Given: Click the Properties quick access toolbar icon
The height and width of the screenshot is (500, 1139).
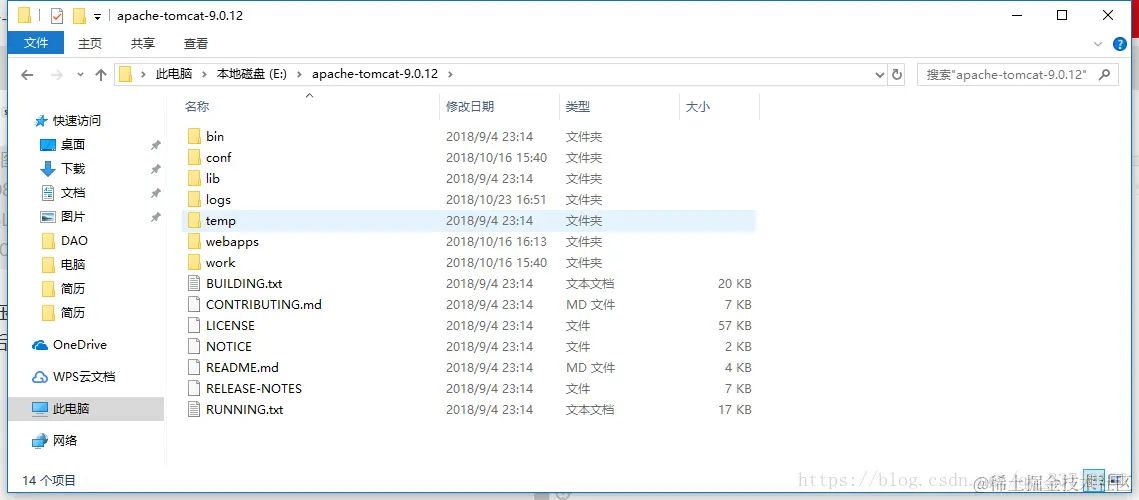Looking at the screenshot, I should tap(57, 15).
